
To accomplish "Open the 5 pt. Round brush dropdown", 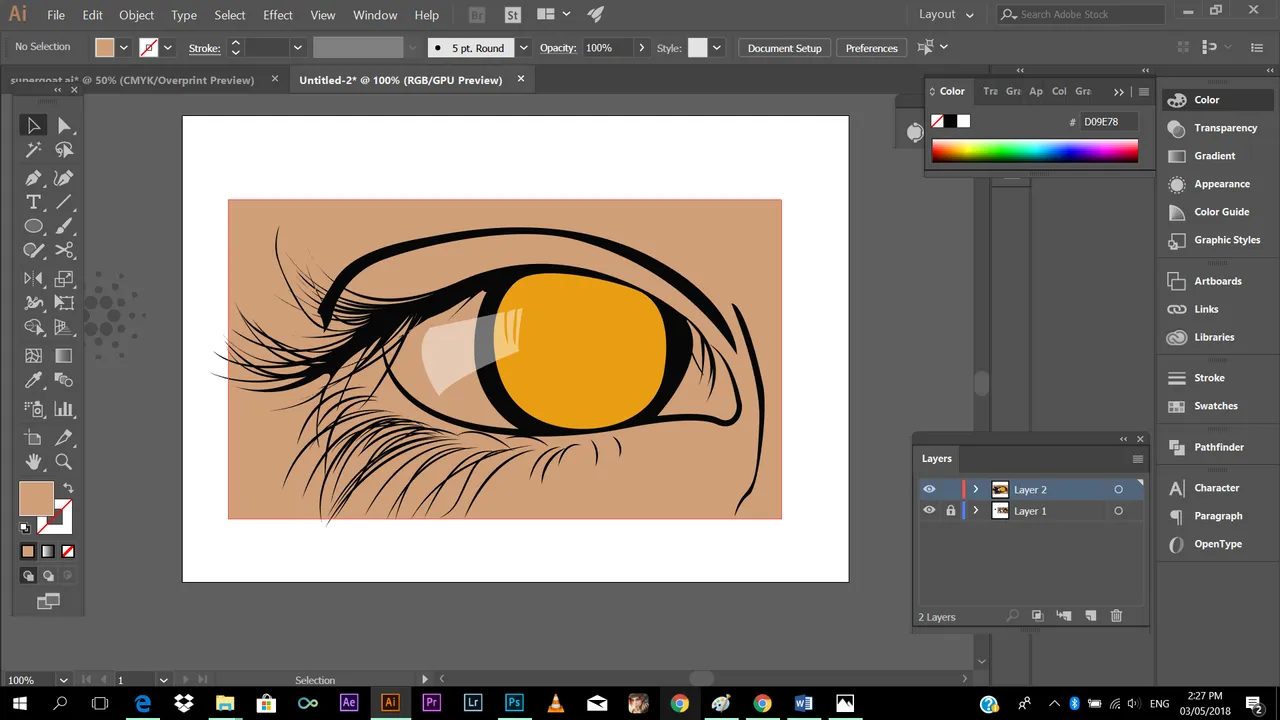I will coord(523,48).
